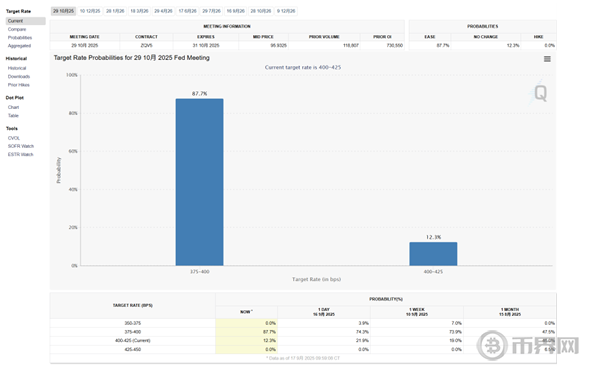Open Prior Hikes in the sidebar

[x=18, y=85]
